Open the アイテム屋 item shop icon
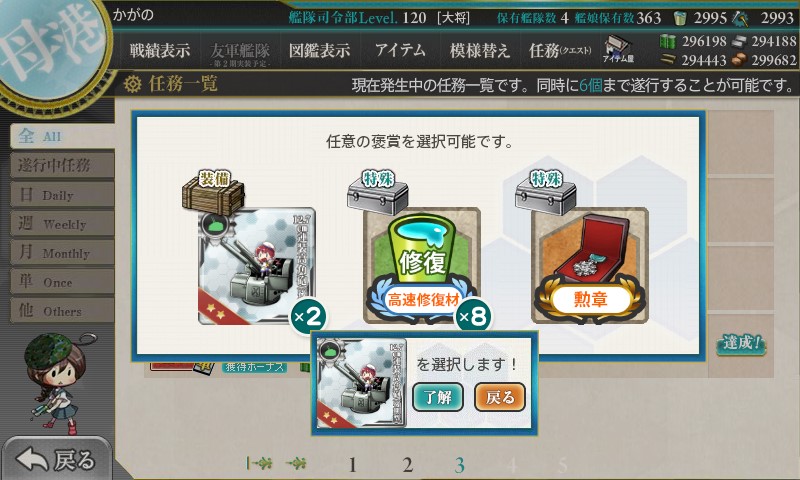Screen dimensions: 800x480 coord(618,49)
